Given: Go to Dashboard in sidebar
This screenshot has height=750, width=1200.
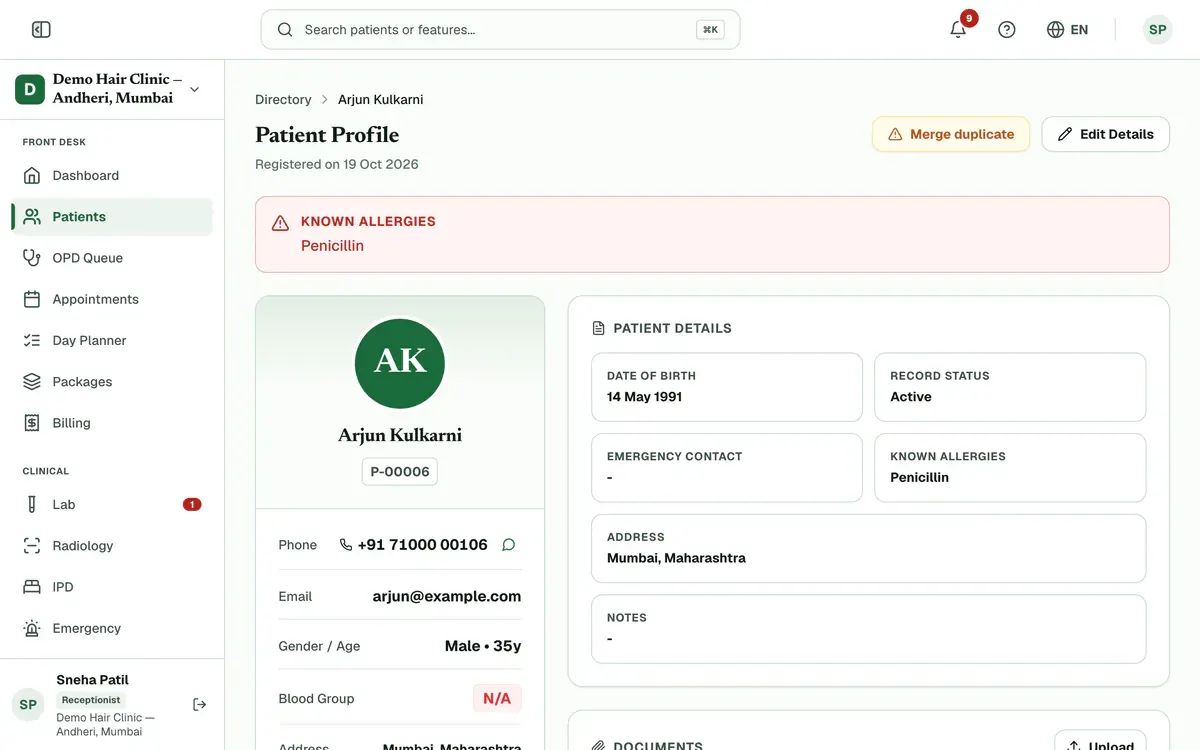Looking at the screenshot, I should [112, 175].
